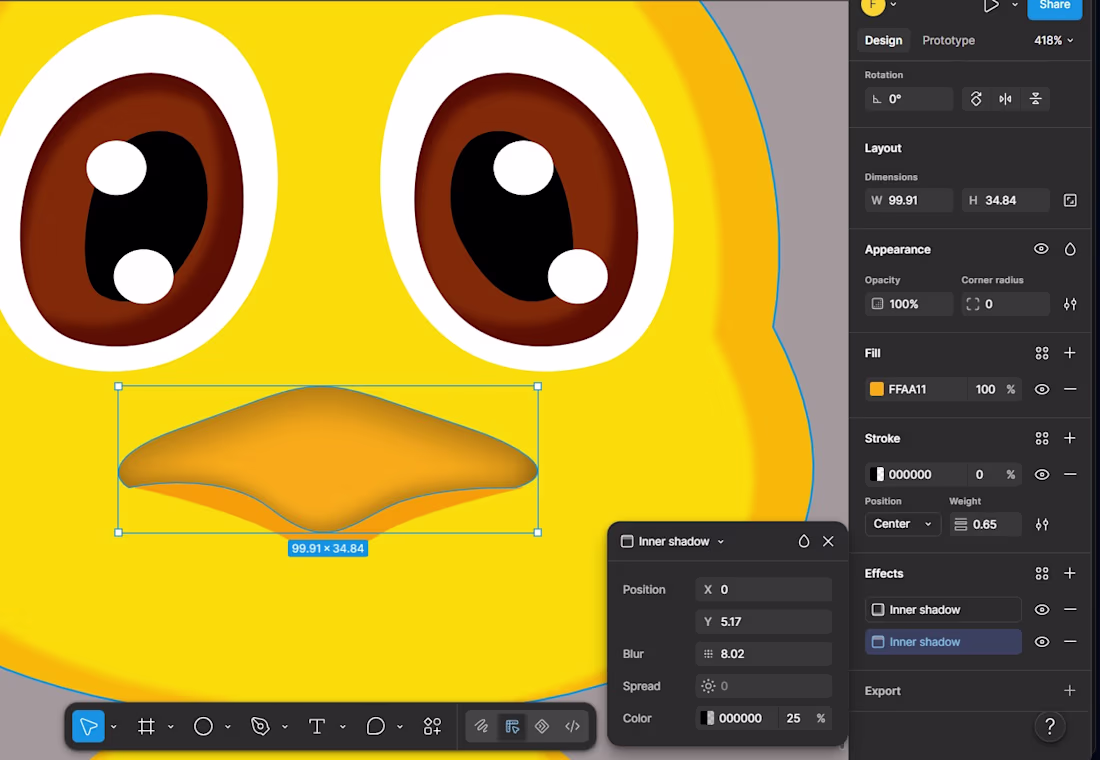Open the stroke Position Center dropdown
Viewport: 1100px width, 760px height.
coord(902,524)
